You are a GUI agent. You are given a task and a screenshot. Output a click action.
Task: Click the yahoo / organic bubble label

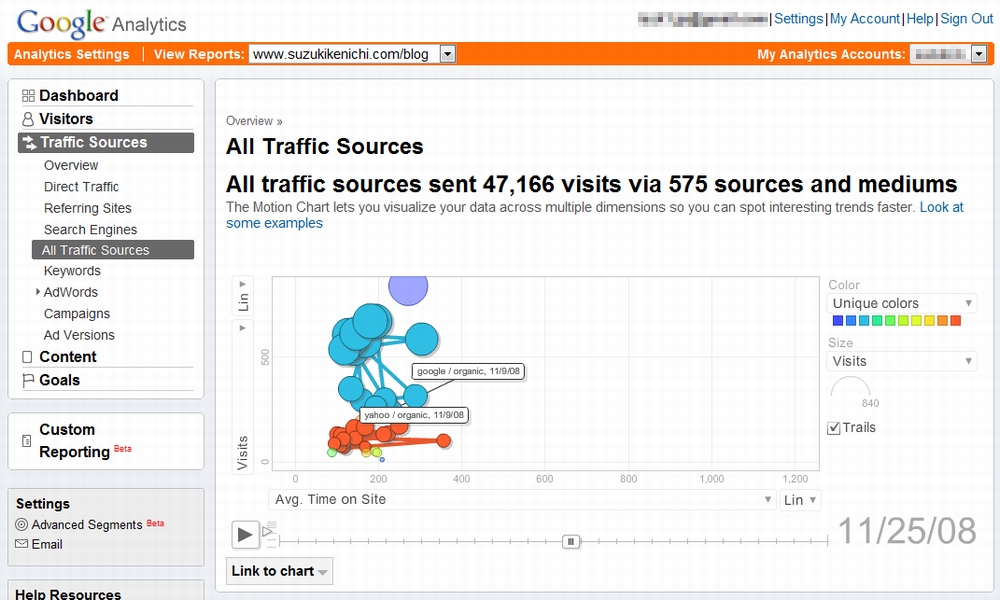[x=414, y=415]
